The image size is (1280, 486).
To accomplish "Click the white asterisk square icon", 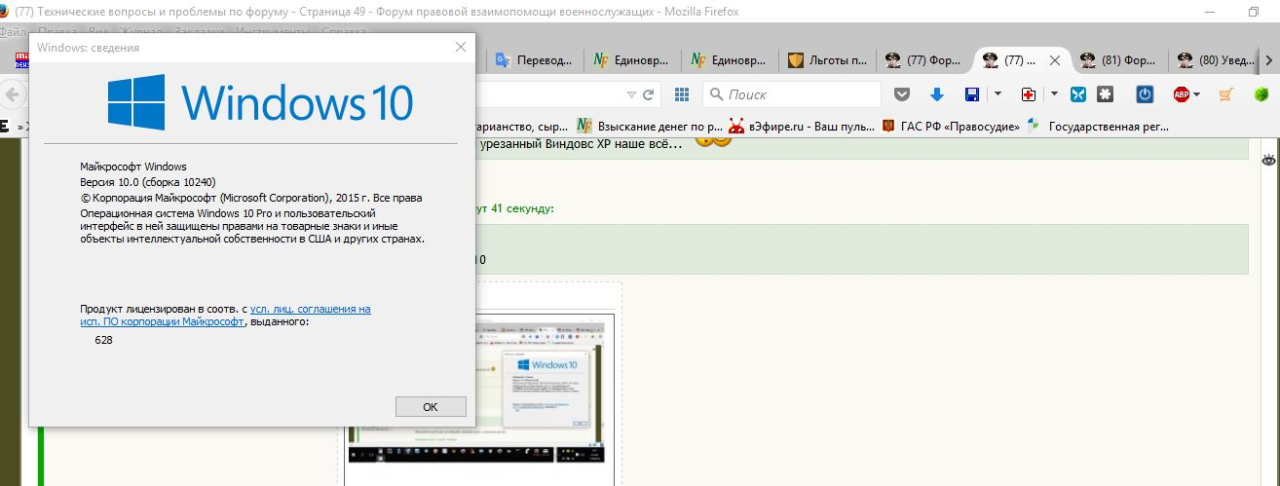I will (1105, 94).
